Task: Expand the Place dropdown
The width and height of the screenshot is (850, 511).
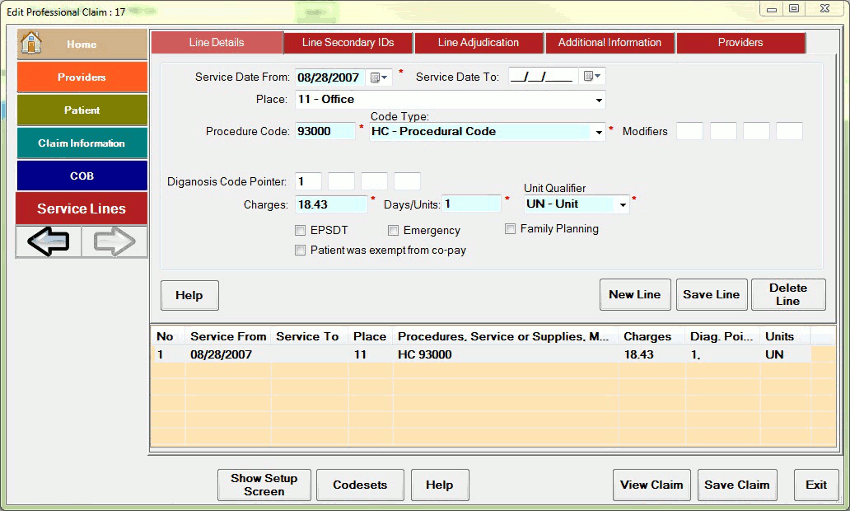Action: tap(599, 100)
